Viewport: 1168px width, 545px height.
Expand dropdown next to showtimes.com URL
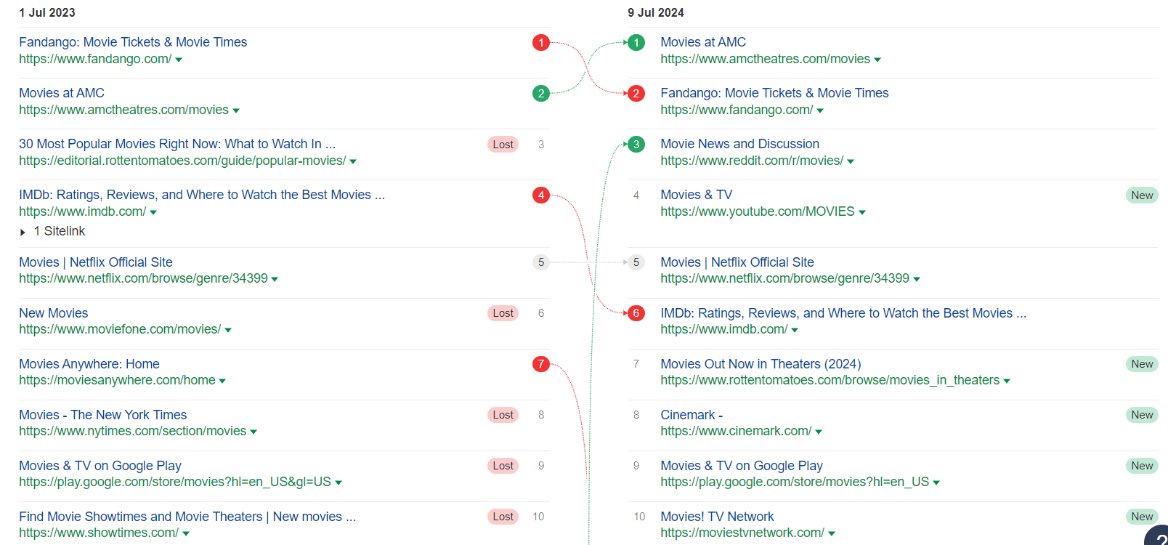click(x=186, y=533)
